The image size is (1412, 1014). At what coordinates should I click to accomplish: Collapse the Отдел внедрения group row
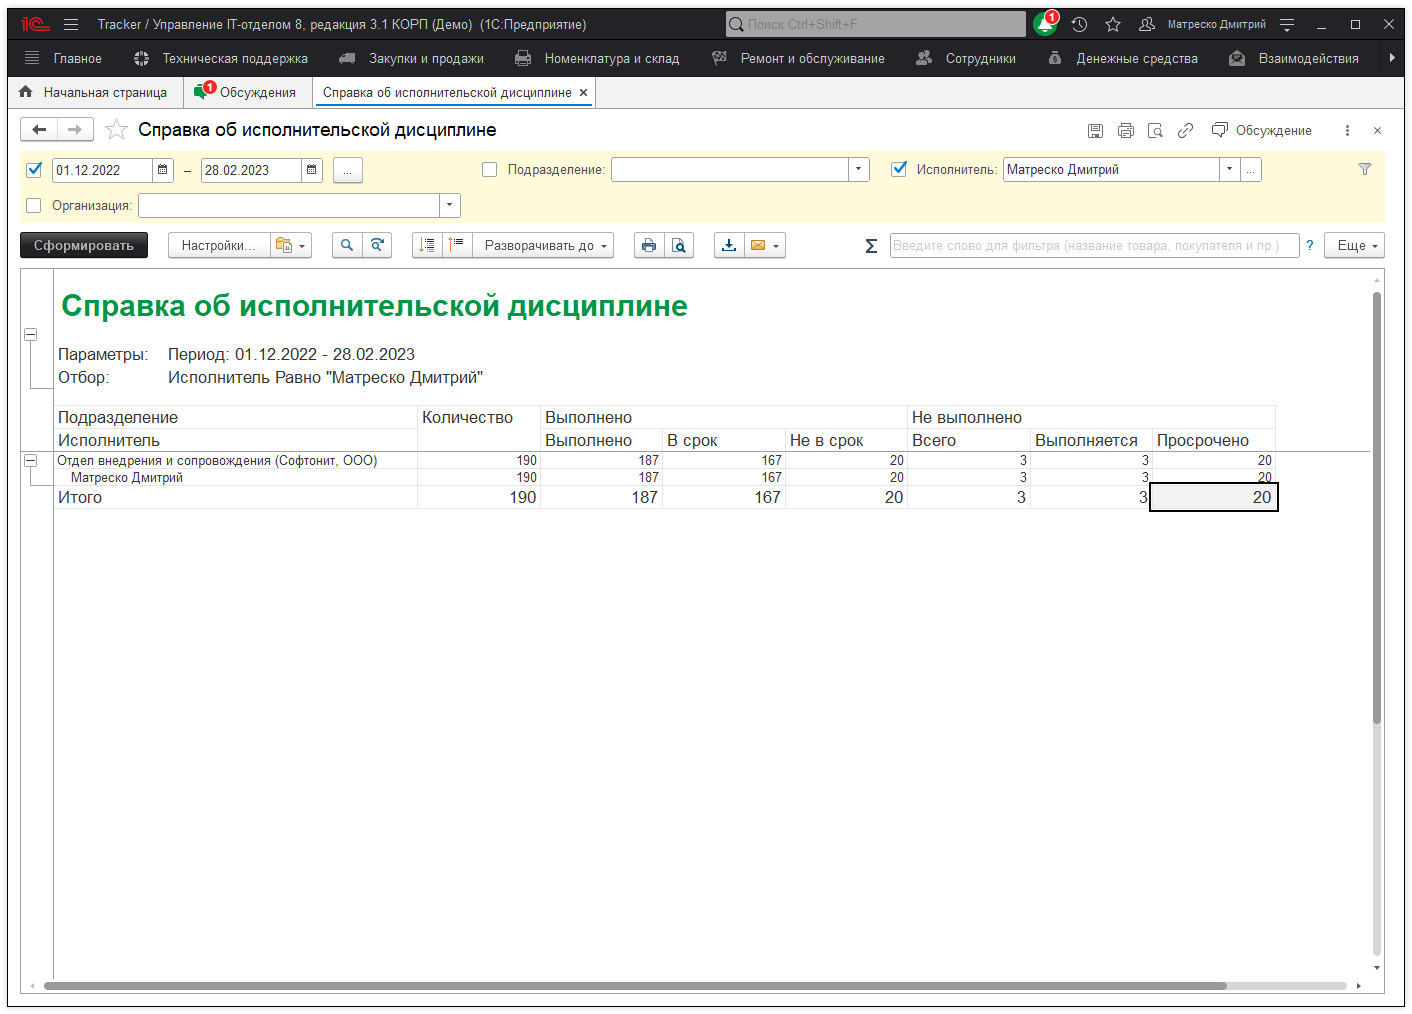(30, 460)
